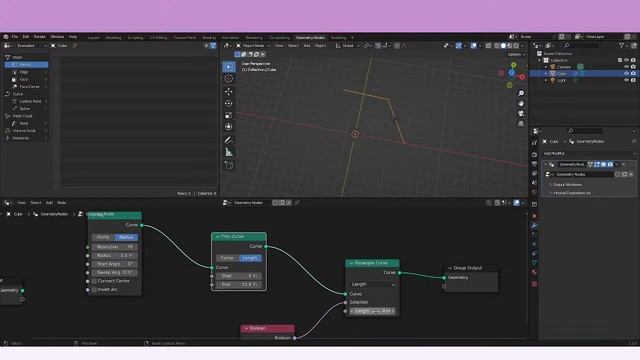Click the pan hand icon in viewport
Screen dimensions: 640x360
521,103
